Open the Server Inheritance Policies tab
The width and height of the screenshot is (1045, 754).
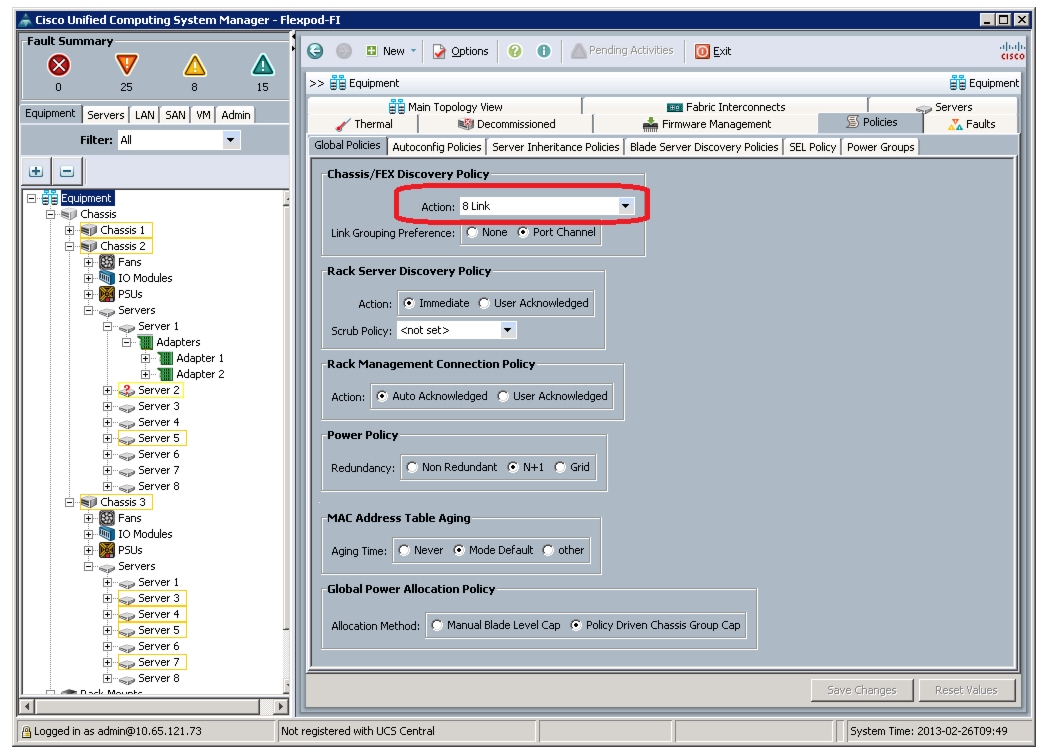click(x=555, y=147)
